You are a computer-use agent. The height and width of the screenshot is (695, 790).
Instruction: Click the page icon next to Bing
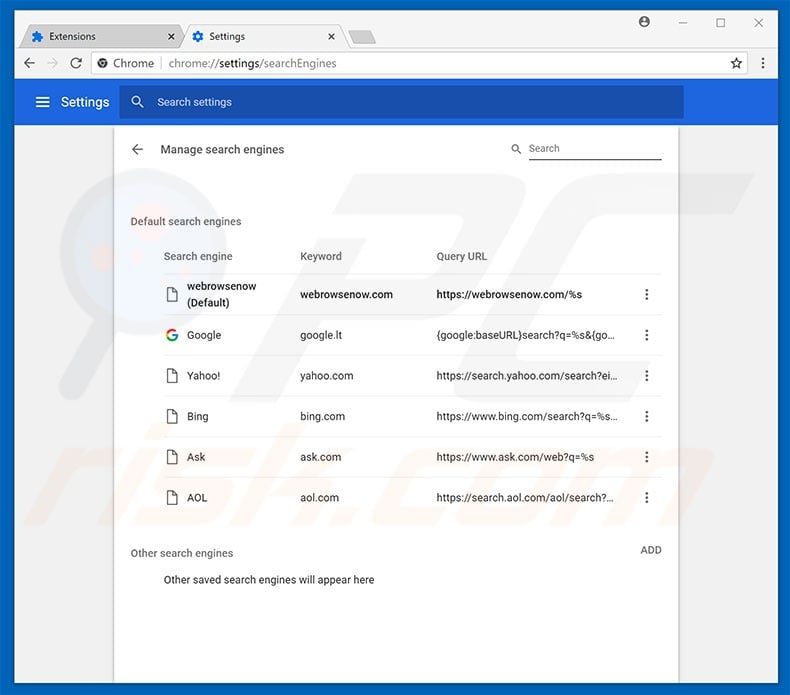tap(172, 416)
